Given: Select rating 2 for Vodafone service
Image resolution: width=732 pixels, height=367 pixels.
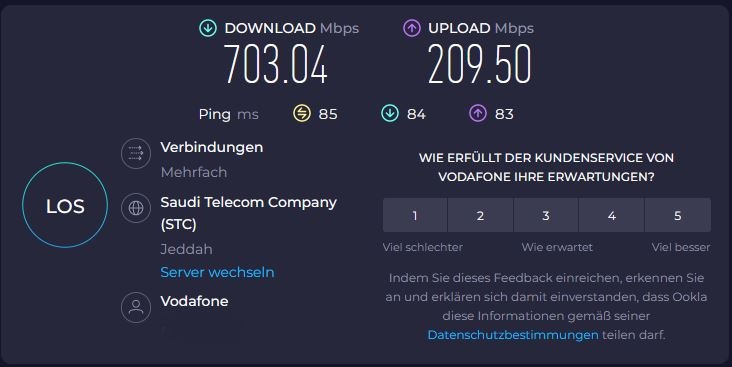Looking at the screenshot, I should coord(480,215).
